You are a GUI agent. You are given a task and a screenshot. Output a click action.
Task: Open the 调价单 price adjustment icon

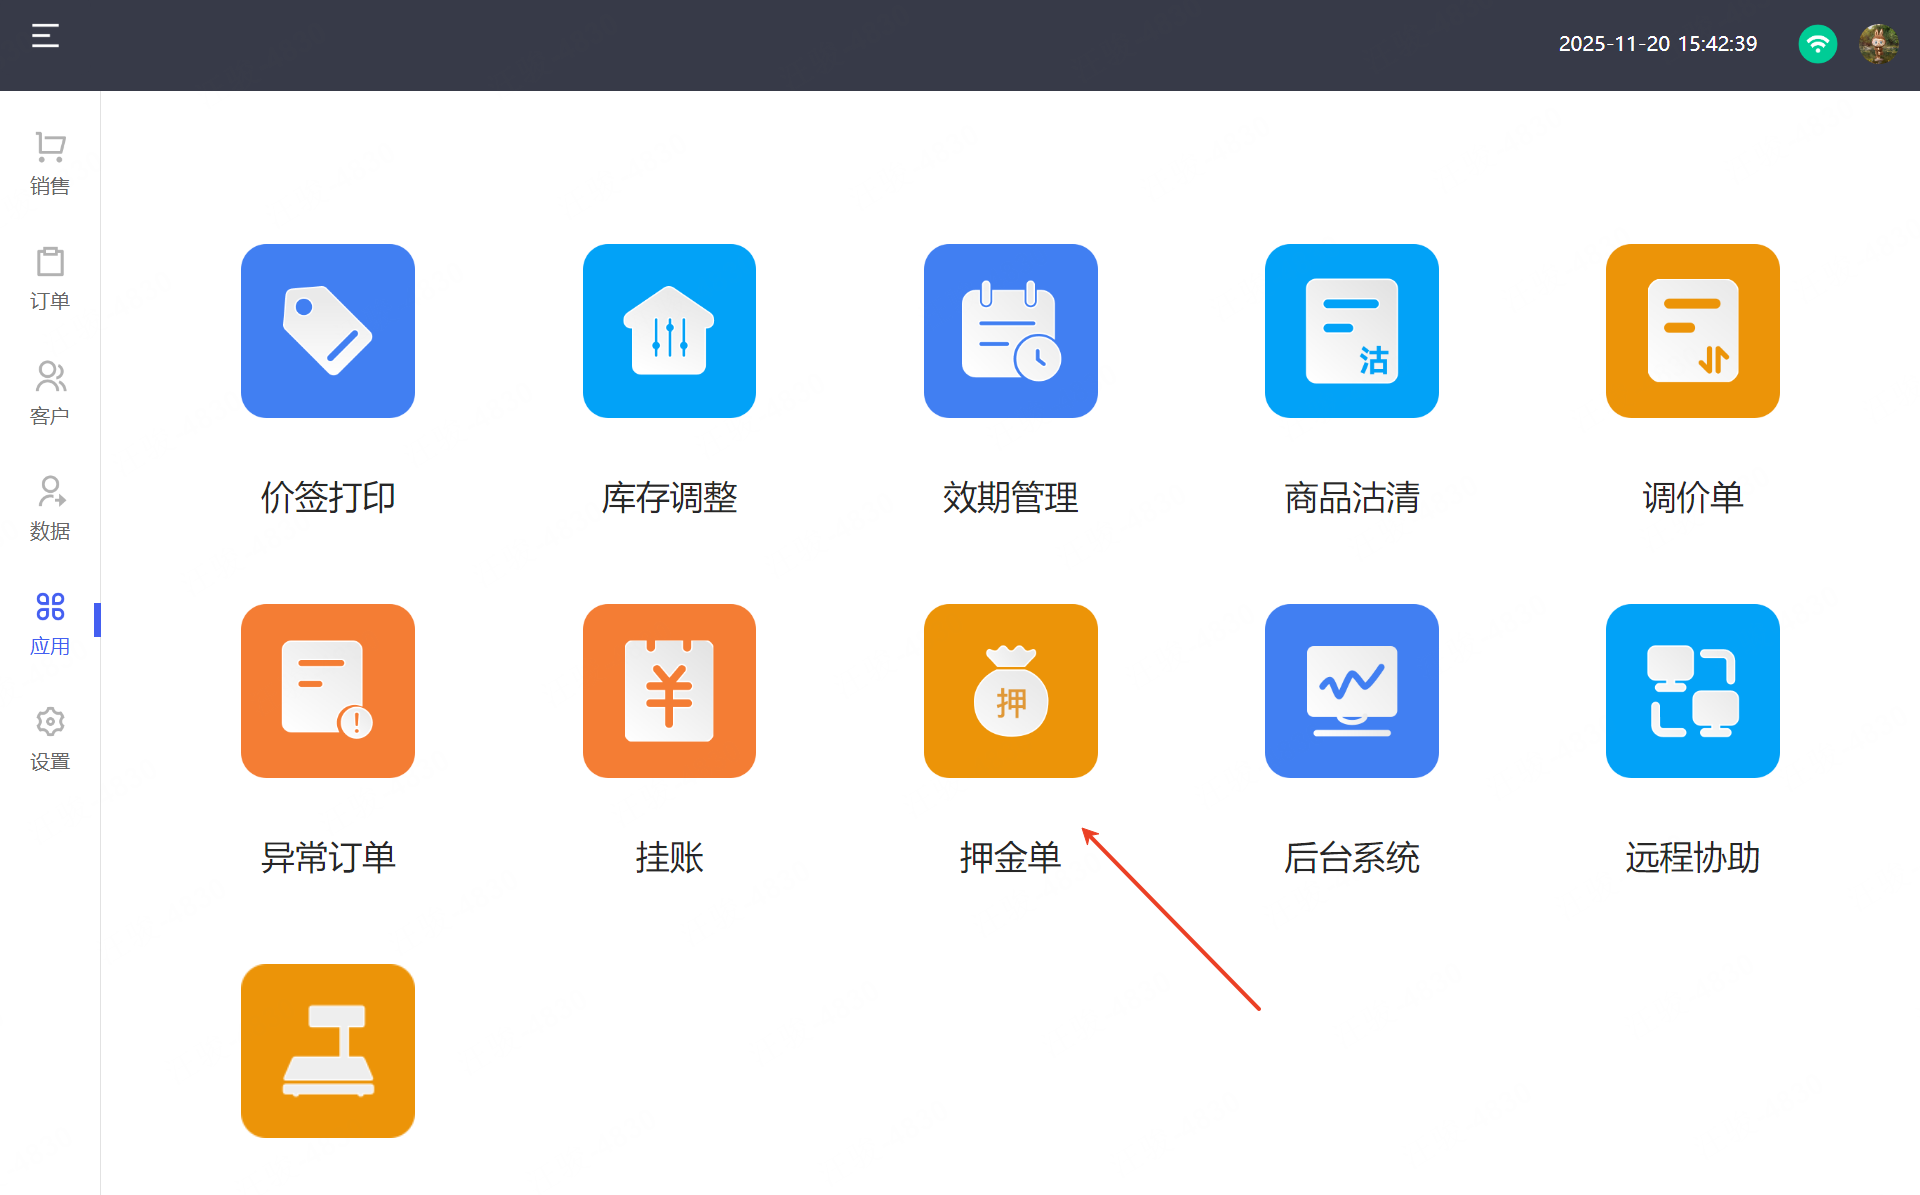(x=1692, y=331)
